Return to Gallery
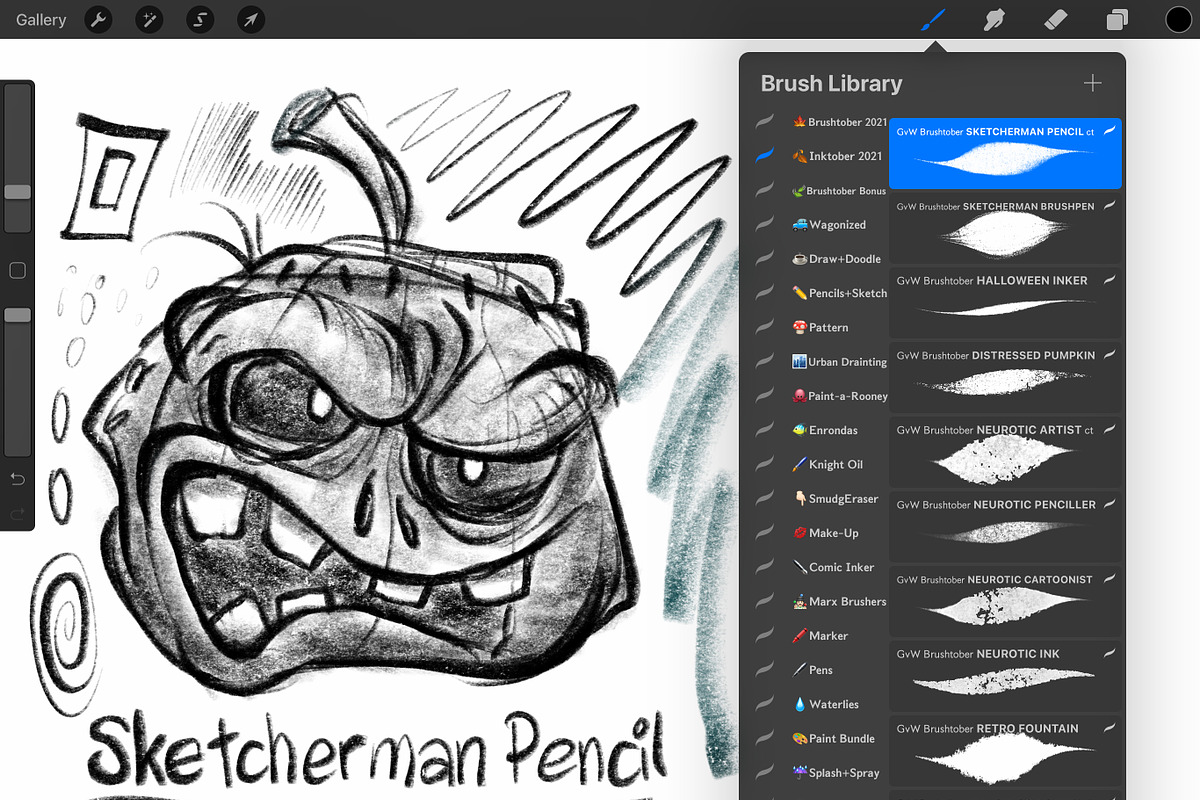 (x=41, y=19)
